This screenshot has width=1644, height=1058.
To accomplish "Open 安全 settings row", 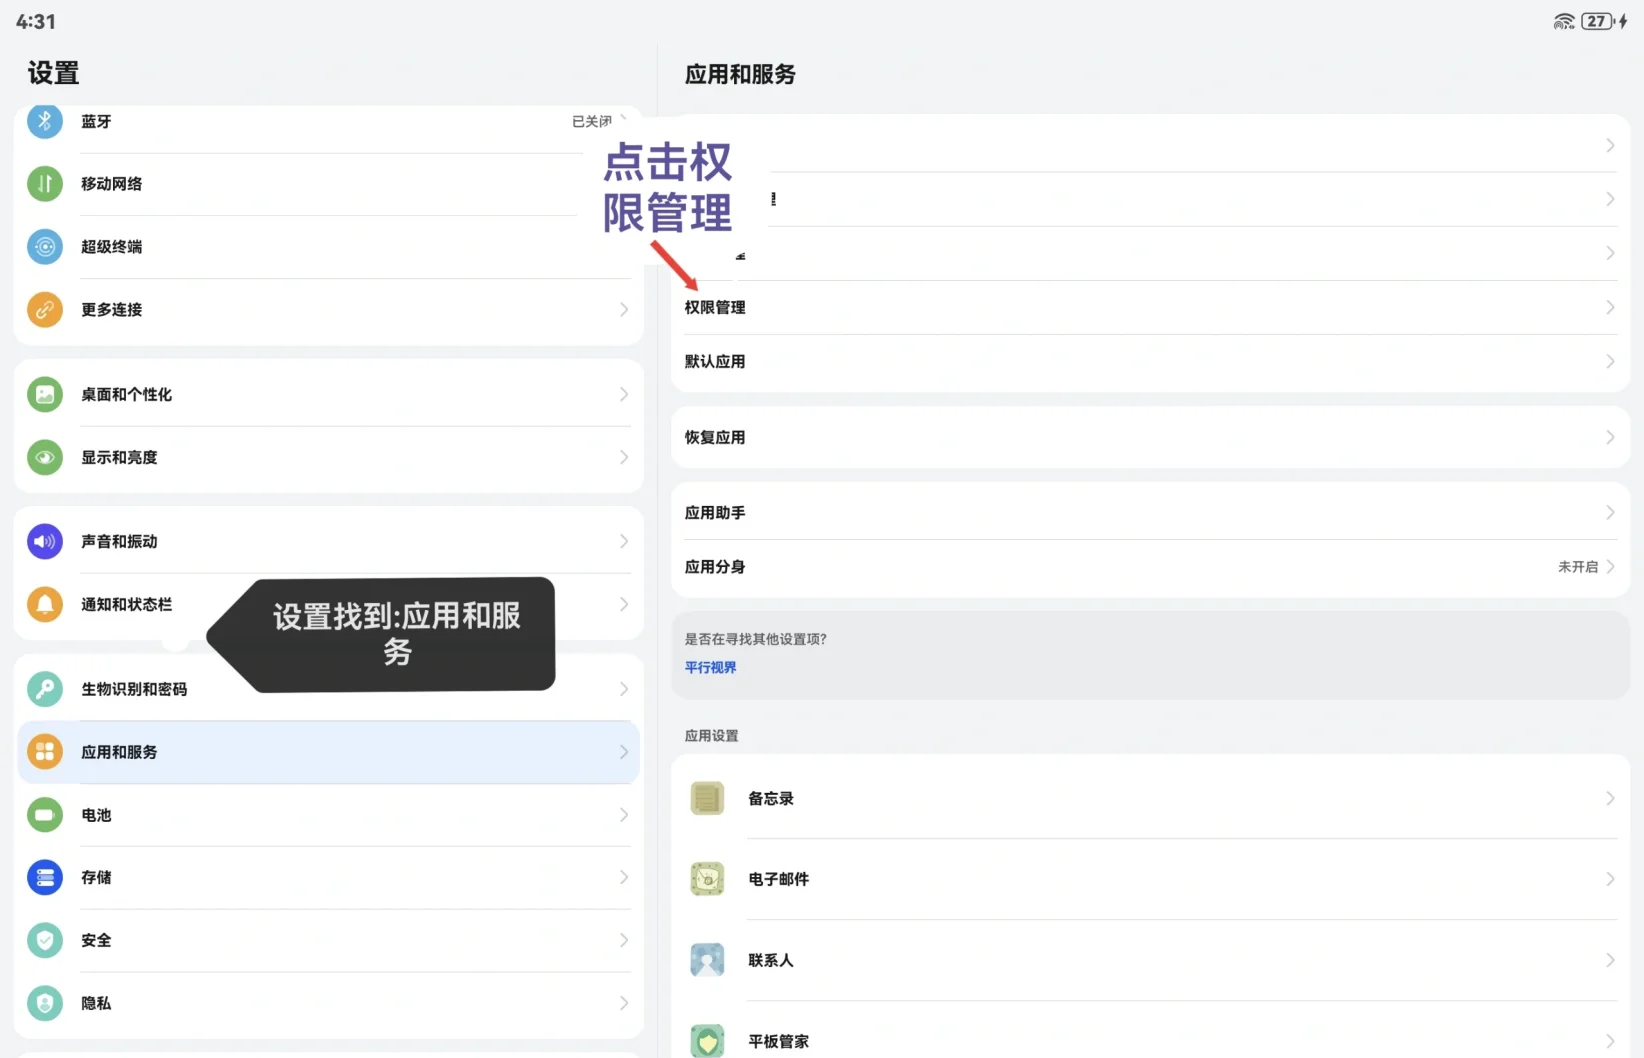I will coord(328,941).
